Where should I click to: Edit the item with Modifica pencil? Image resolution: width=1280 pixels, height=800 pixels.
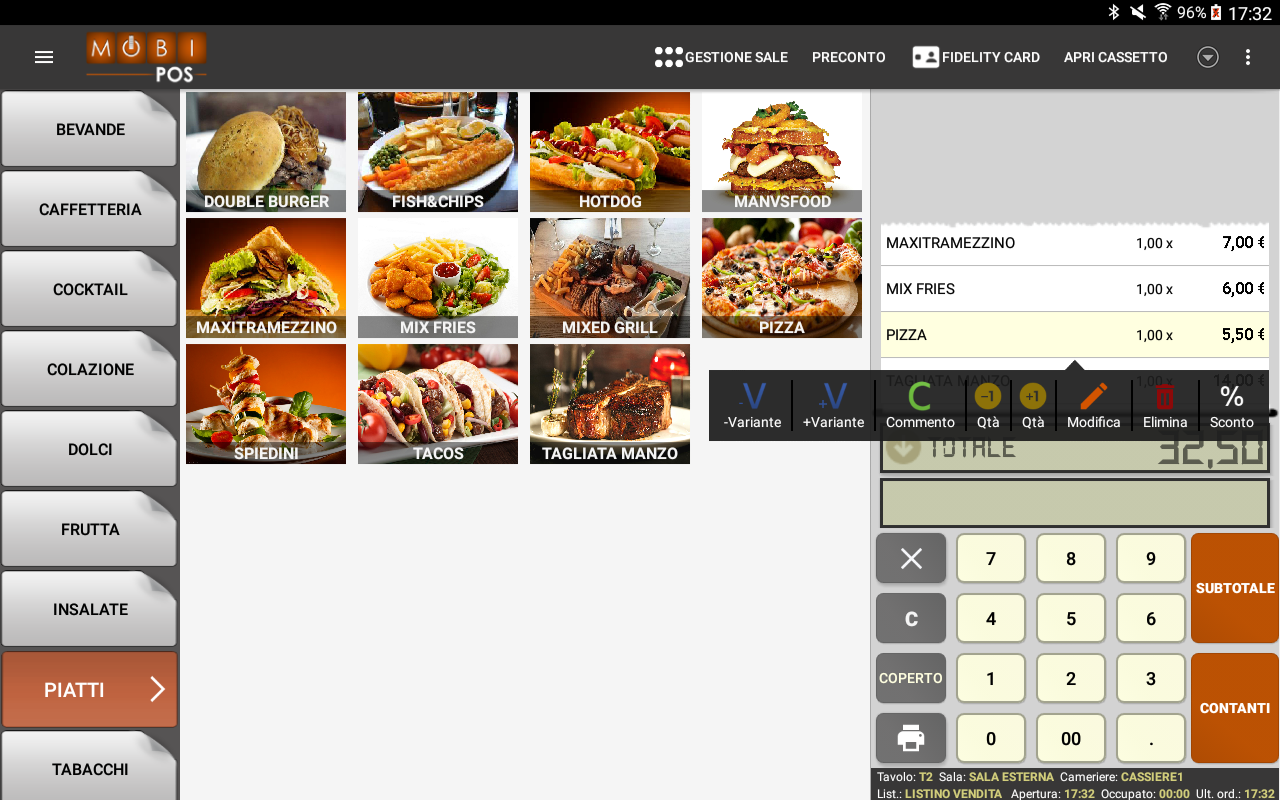pyautogui.click(x=1094, y=406)
